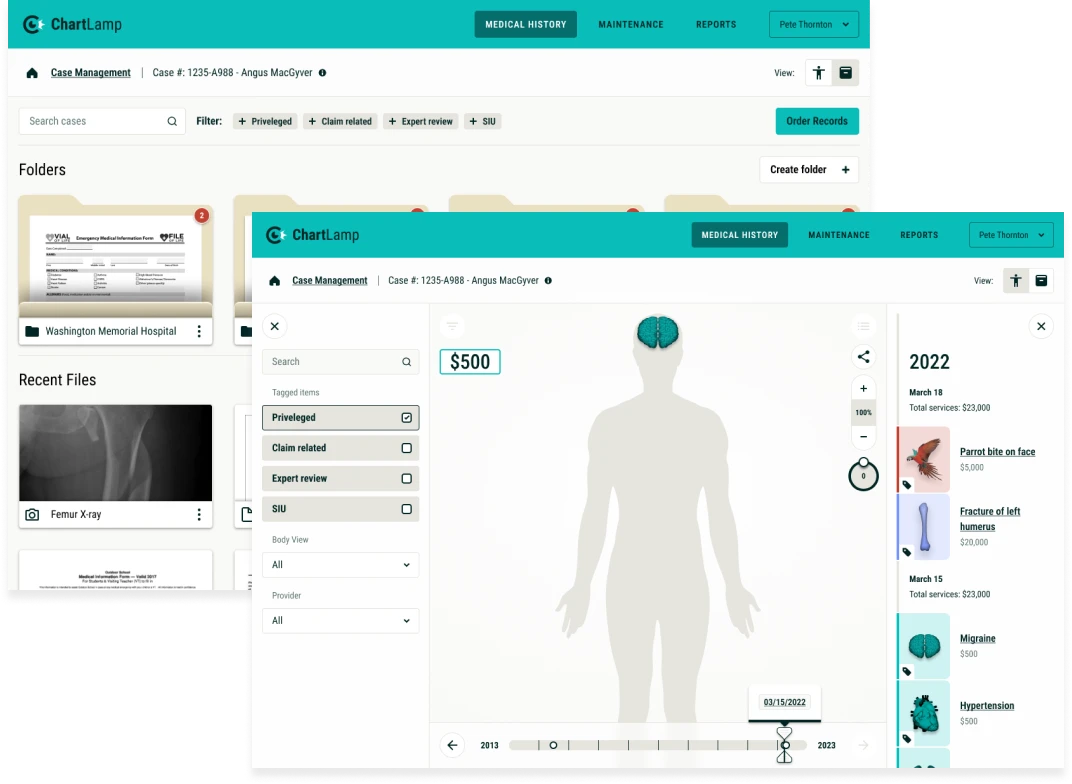1072x784 pixels.
Task: Click search magnifier in filter sidebar
Action: pyautogui.click(x=407, y=362)
